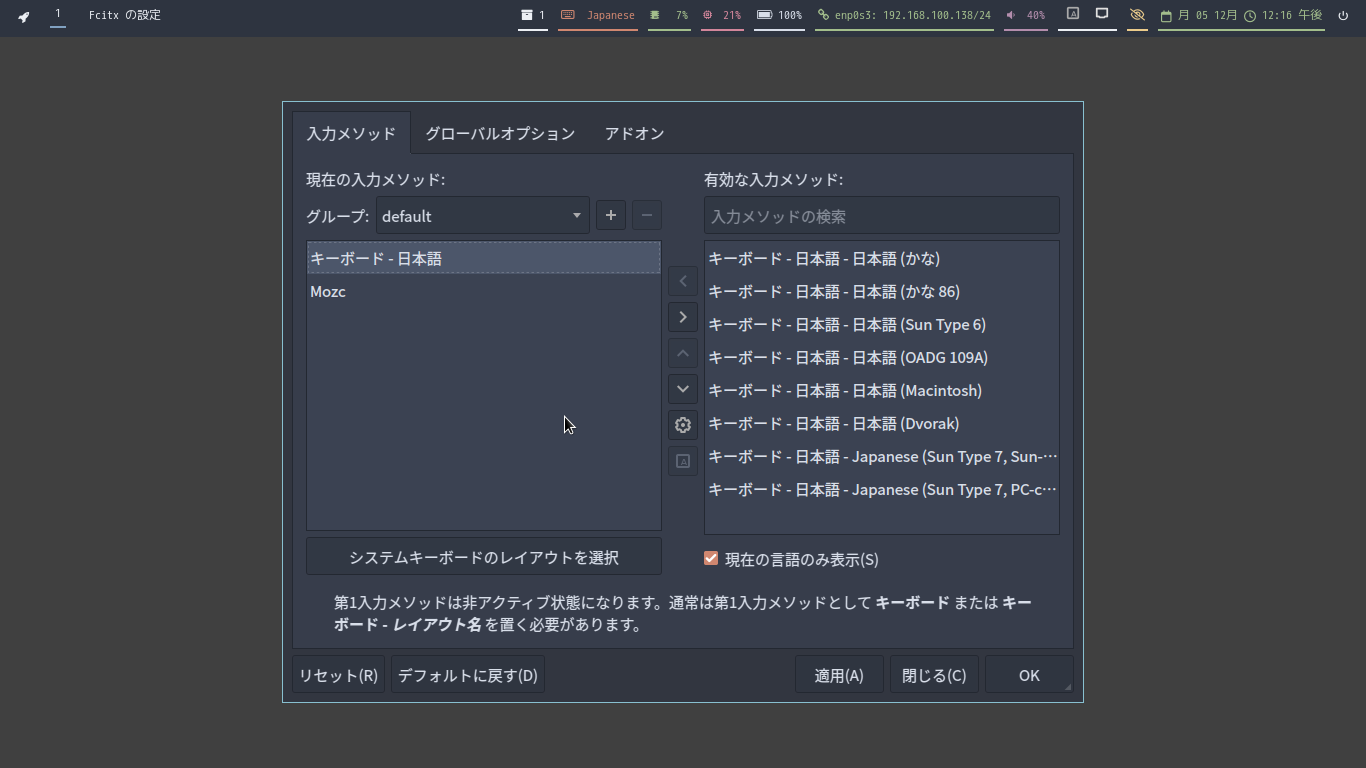Viewport: 1366px width, 768px height.
Task: Select workspace 1 in top bar
Action: [58, 14]
